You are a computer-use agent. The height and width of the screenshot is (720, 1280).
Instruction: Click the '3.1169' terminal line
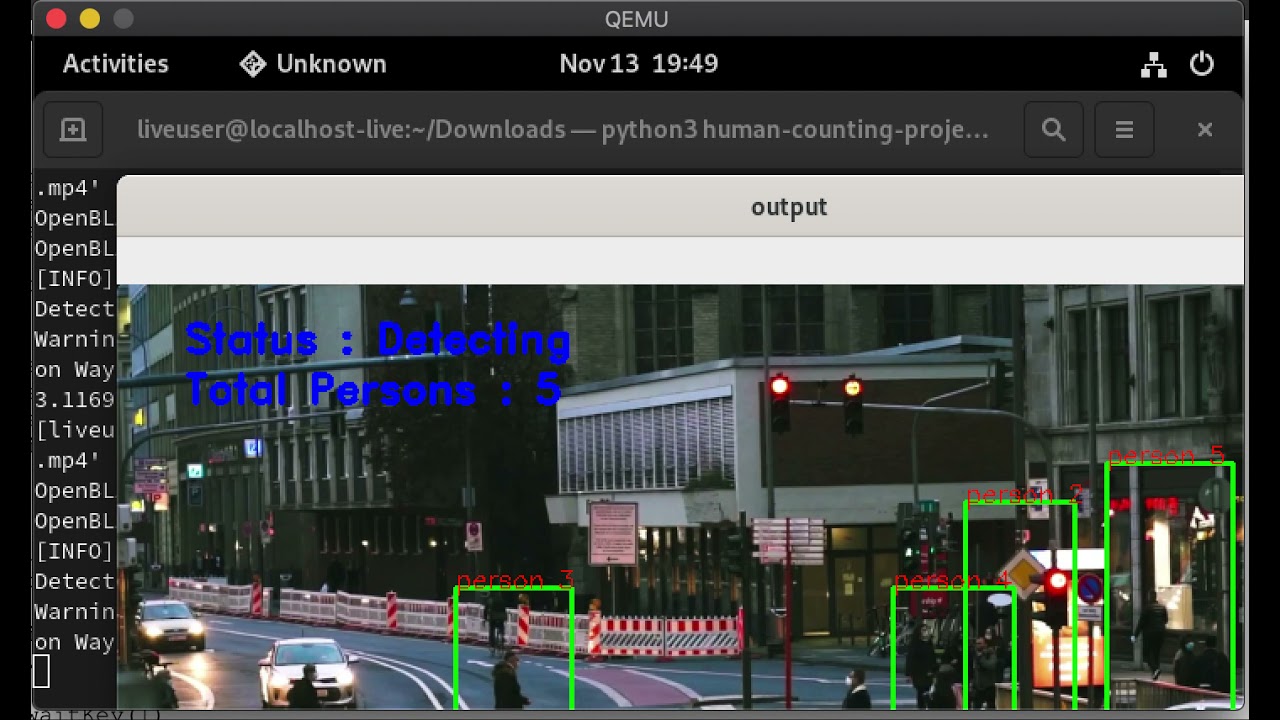[x=75, y=400]
